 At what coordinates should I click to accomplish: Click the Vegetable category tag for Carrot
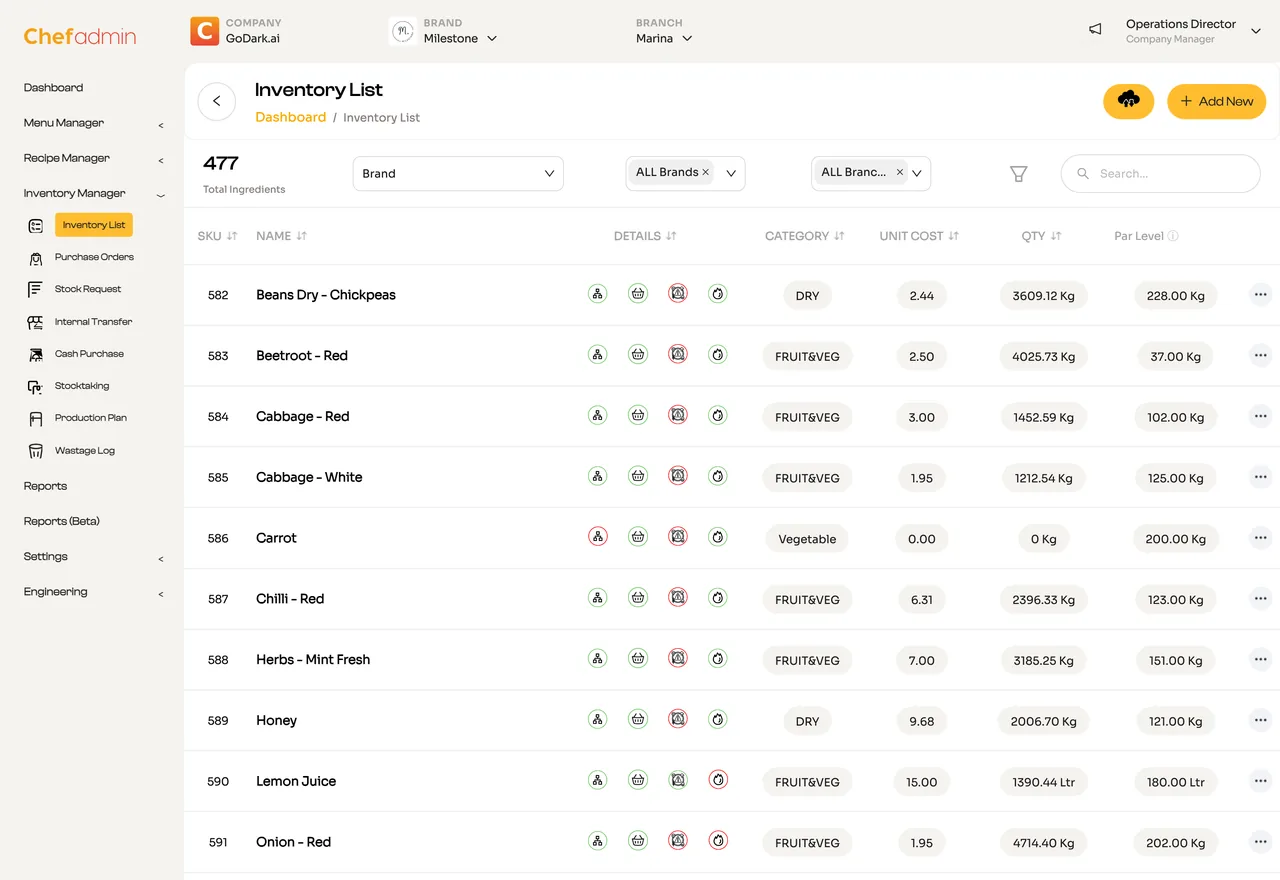coord(807,538)
